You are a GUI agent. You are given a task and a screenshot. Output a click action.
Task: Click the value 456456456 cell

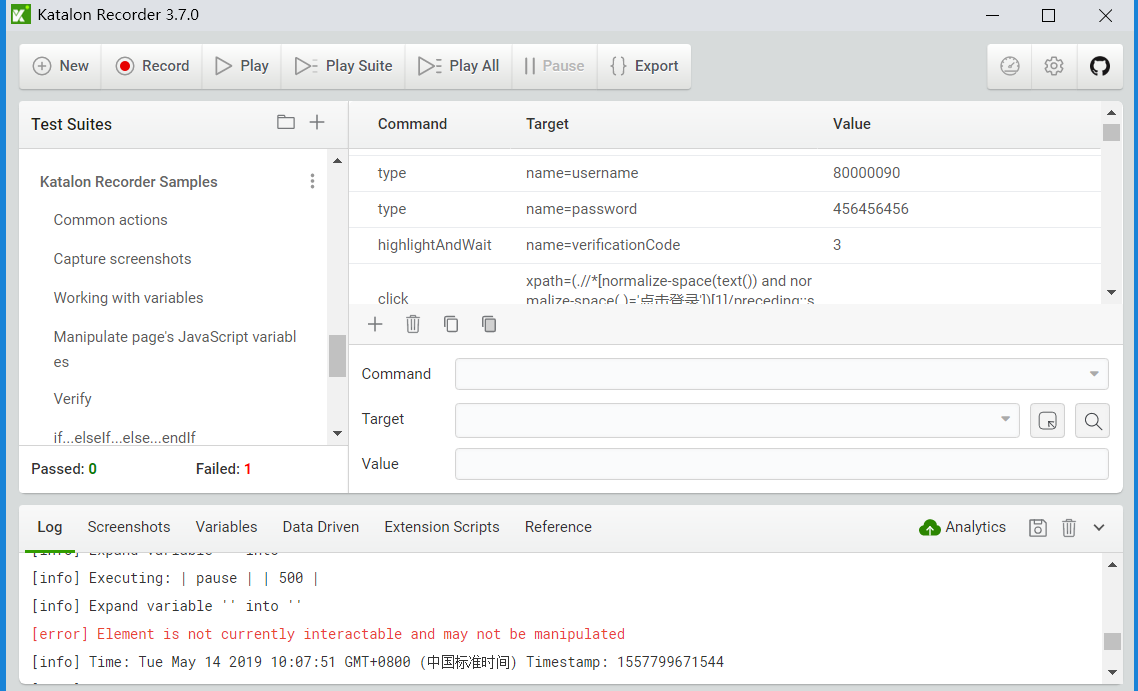871,210
